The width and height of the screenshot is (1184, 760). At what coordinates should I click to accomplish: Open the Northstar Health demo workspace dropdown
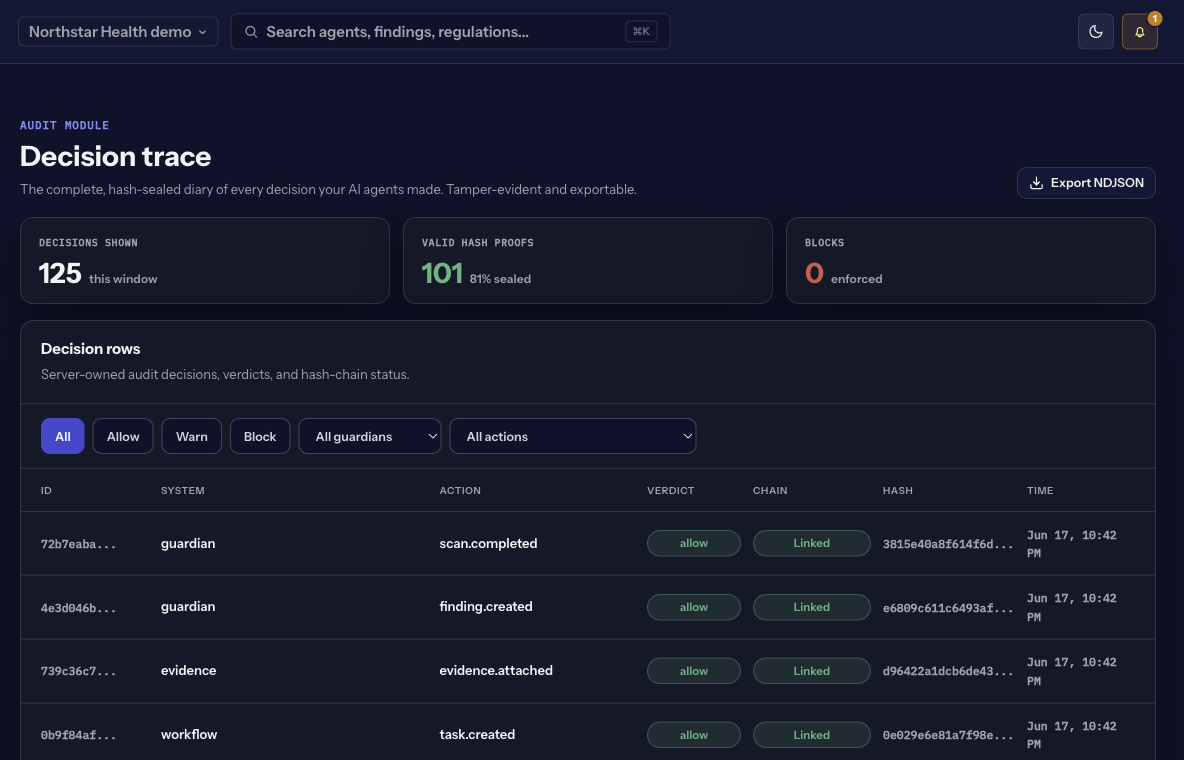click(x=118, y=32)
